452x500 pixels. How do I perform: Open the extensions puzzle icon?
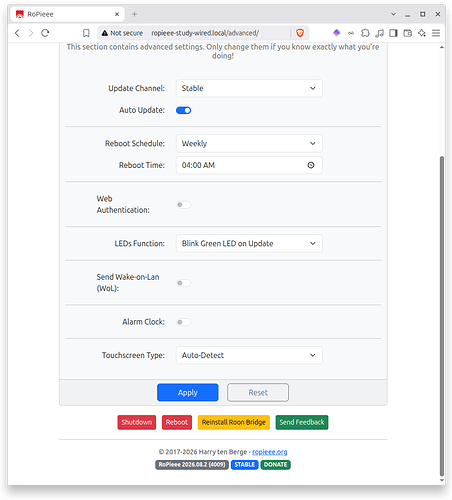click(365, 33)
